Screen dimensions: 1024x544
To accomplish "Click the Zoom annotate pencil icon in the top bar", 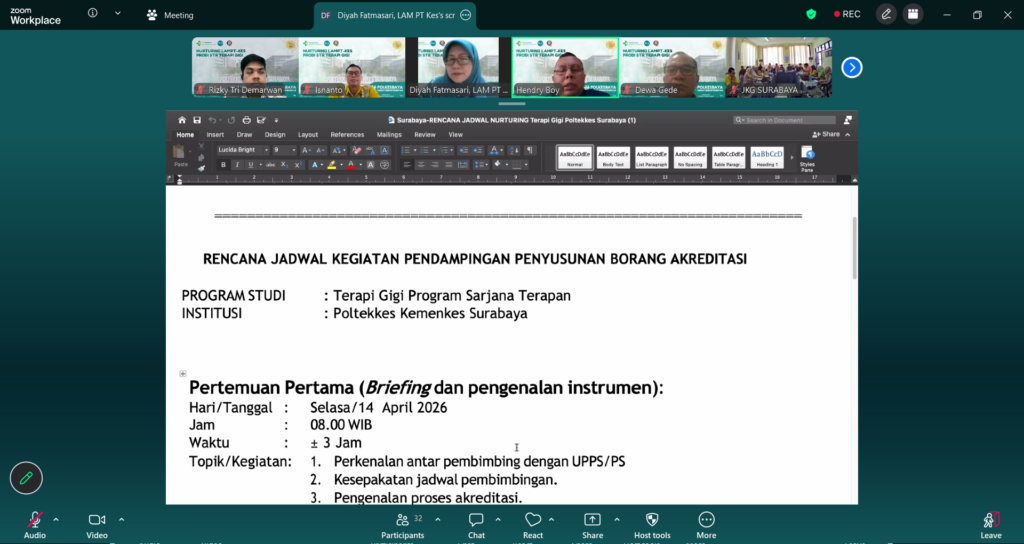I will point(886,14).
